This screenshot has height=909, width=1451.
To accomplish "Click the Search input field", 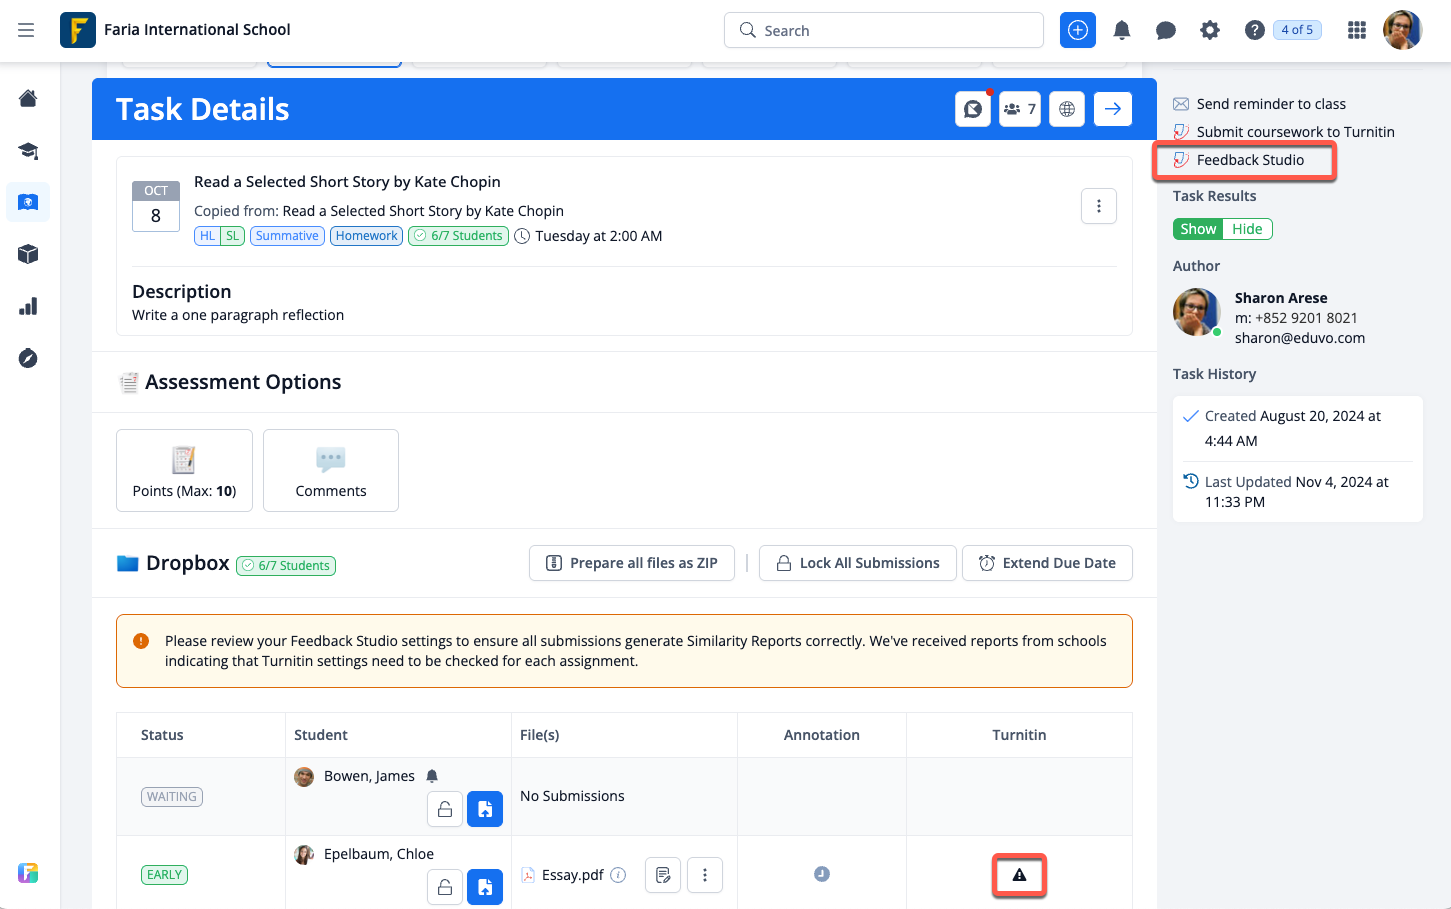I will [x=884, y=30].
